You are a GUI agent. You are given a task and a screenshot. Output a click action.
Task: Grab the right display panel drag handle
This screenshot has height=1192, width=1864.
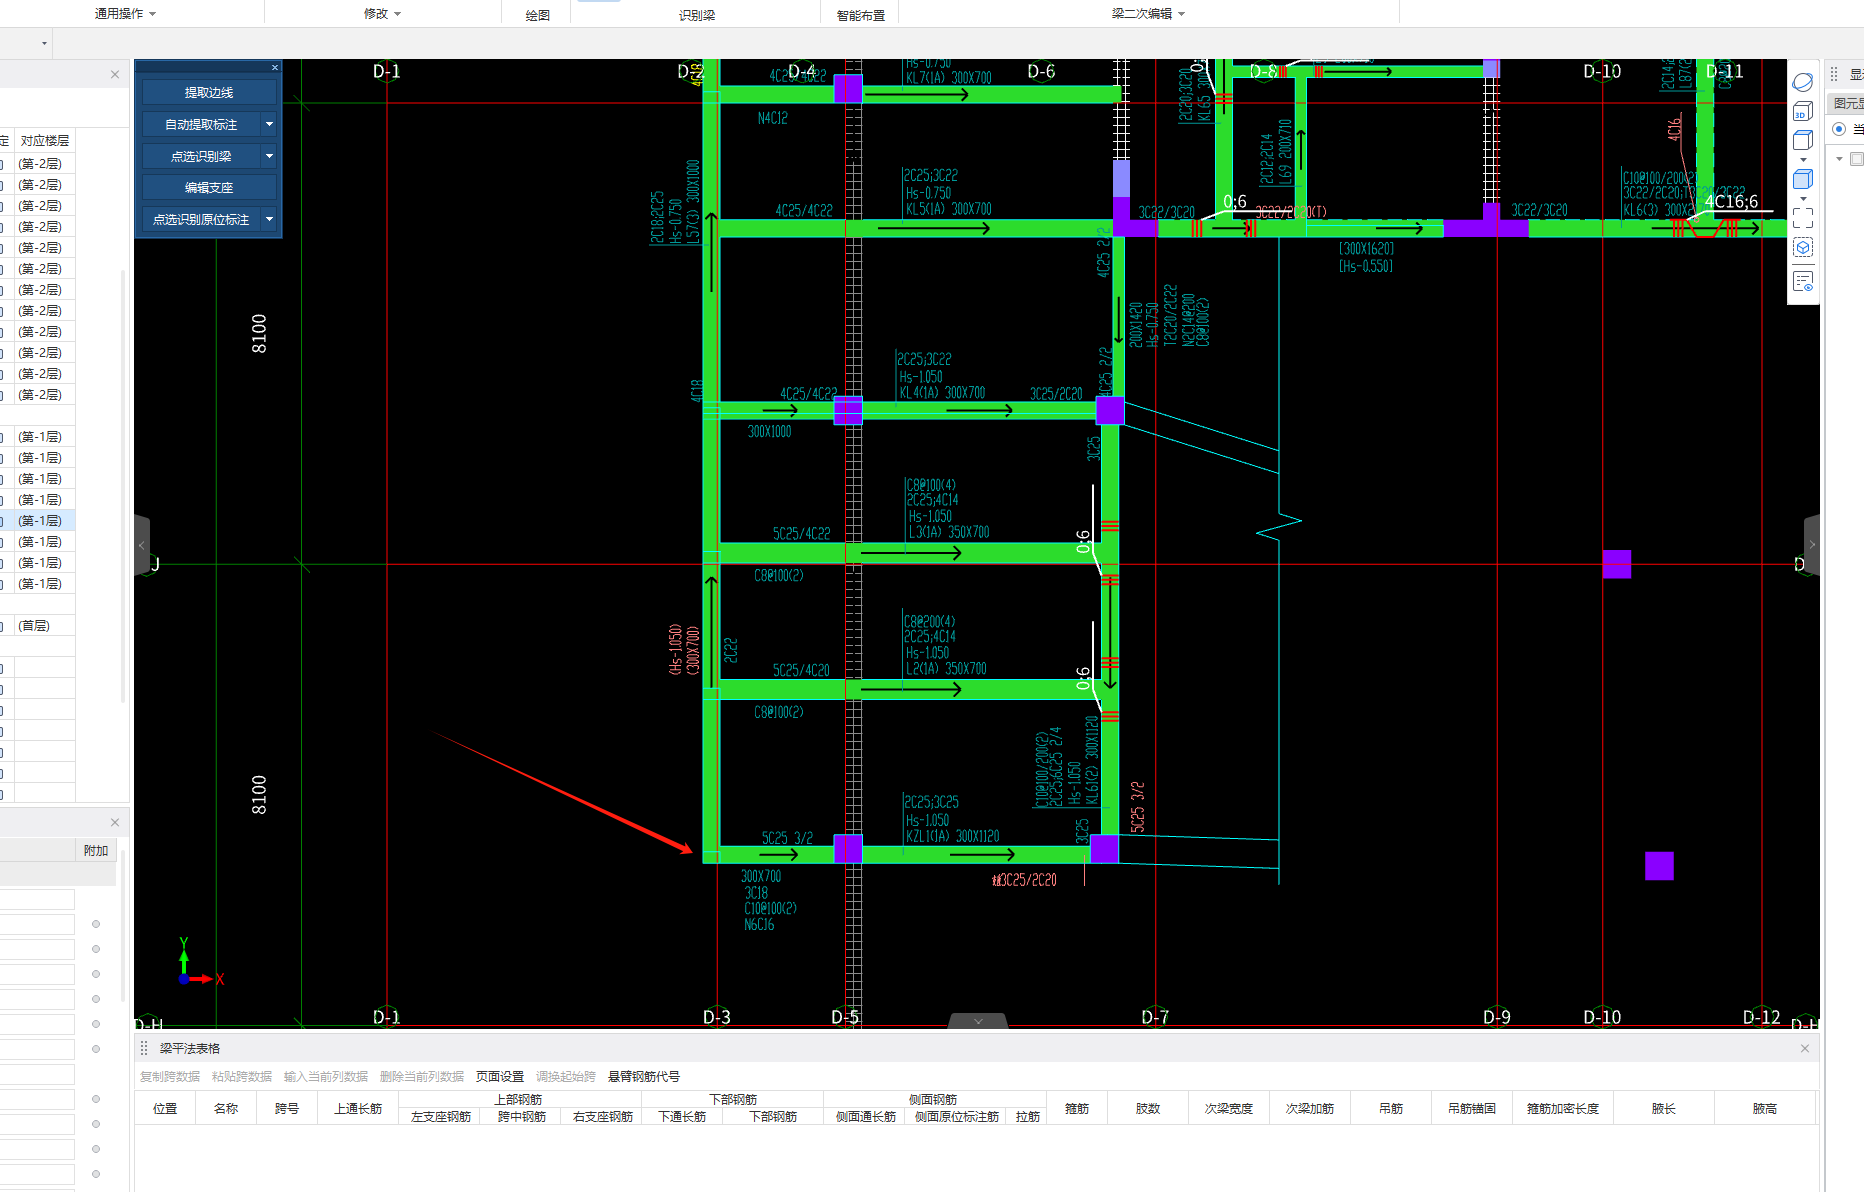pyautogui.click(x=1834, y=74)
